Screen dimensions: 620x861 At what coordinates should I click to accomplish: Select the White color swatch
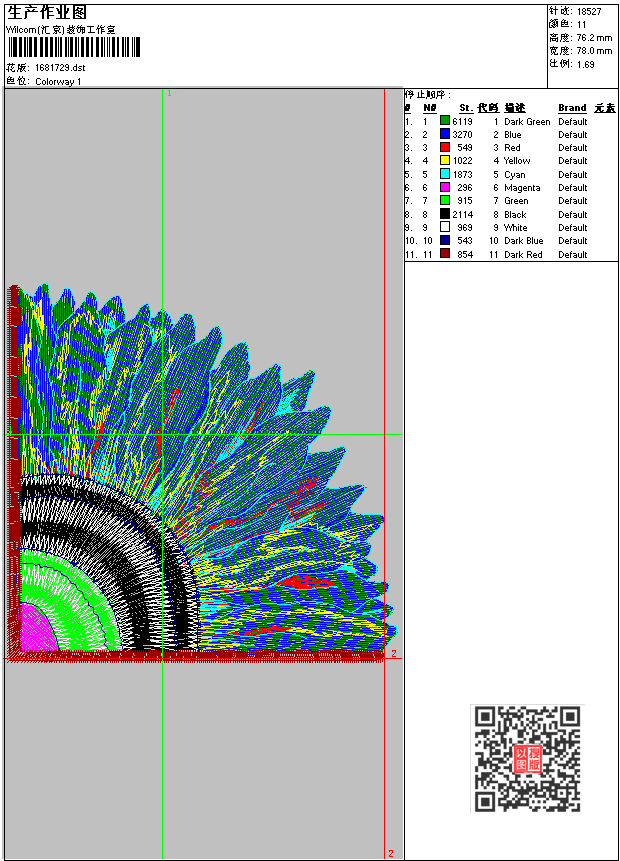coord(445,227)
